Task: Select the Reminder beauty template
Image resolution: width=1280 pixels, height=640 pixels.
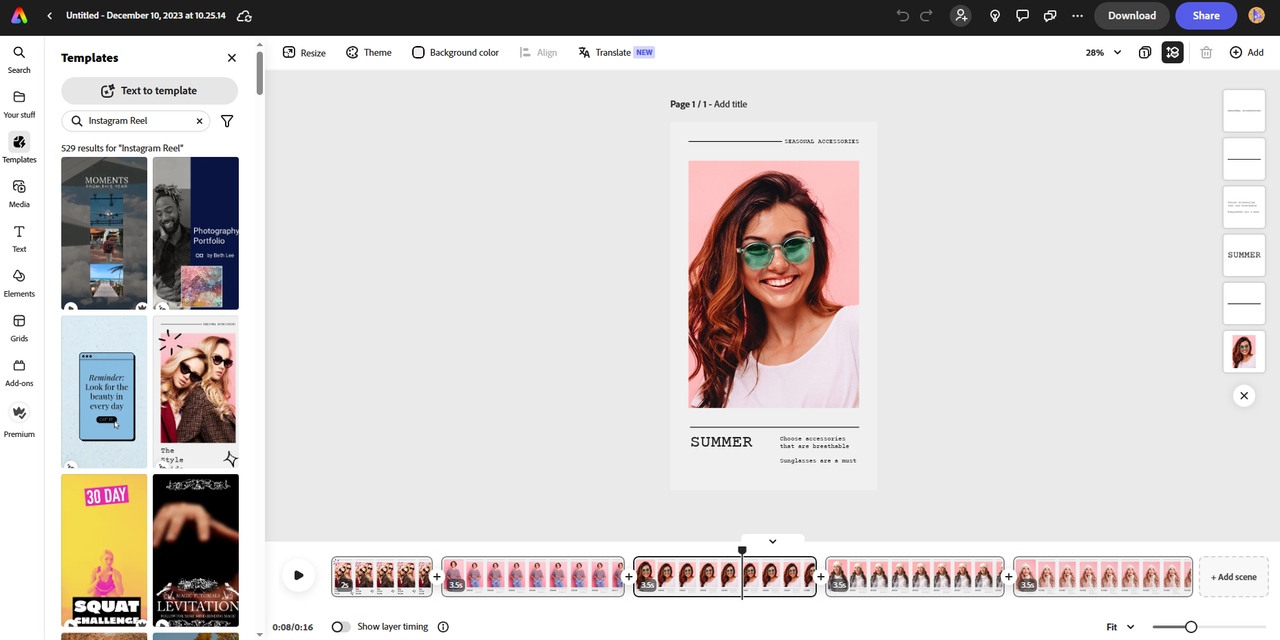Action: (x=104, y=392)
